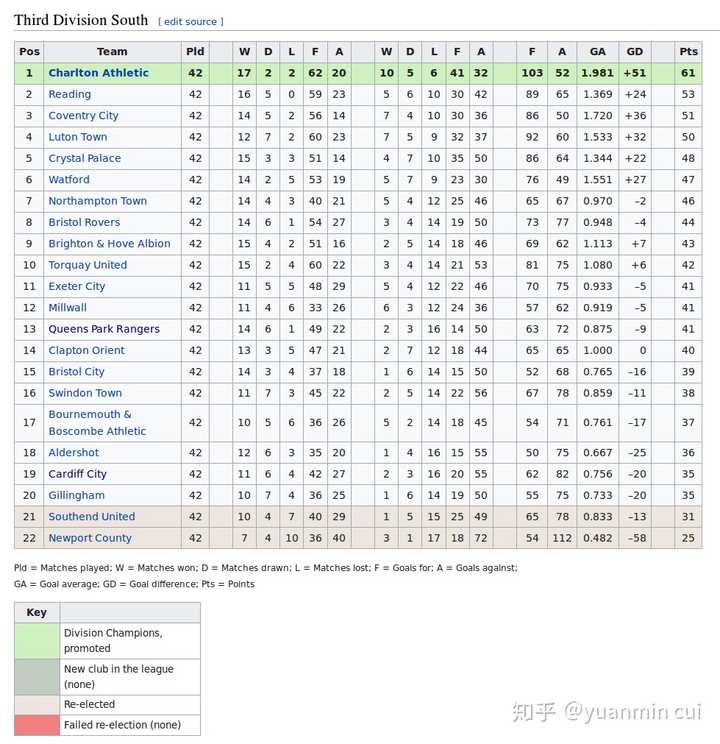Click the Southend United link
The image size is (720, 744).
pos(91,517)
